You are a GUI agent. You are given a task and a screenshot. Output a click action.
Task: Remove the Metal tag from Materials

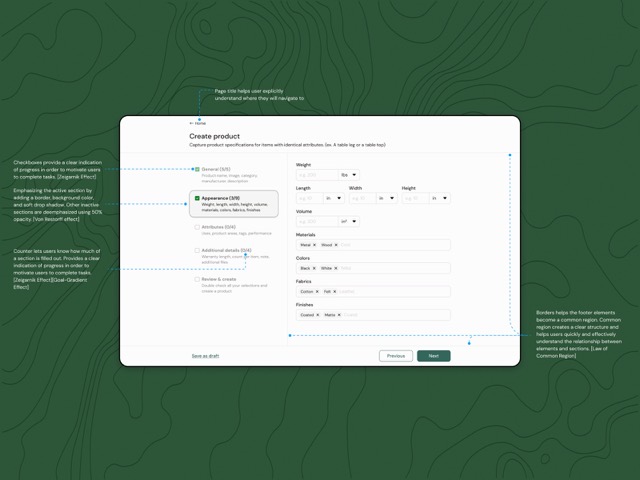coord(314,245)
